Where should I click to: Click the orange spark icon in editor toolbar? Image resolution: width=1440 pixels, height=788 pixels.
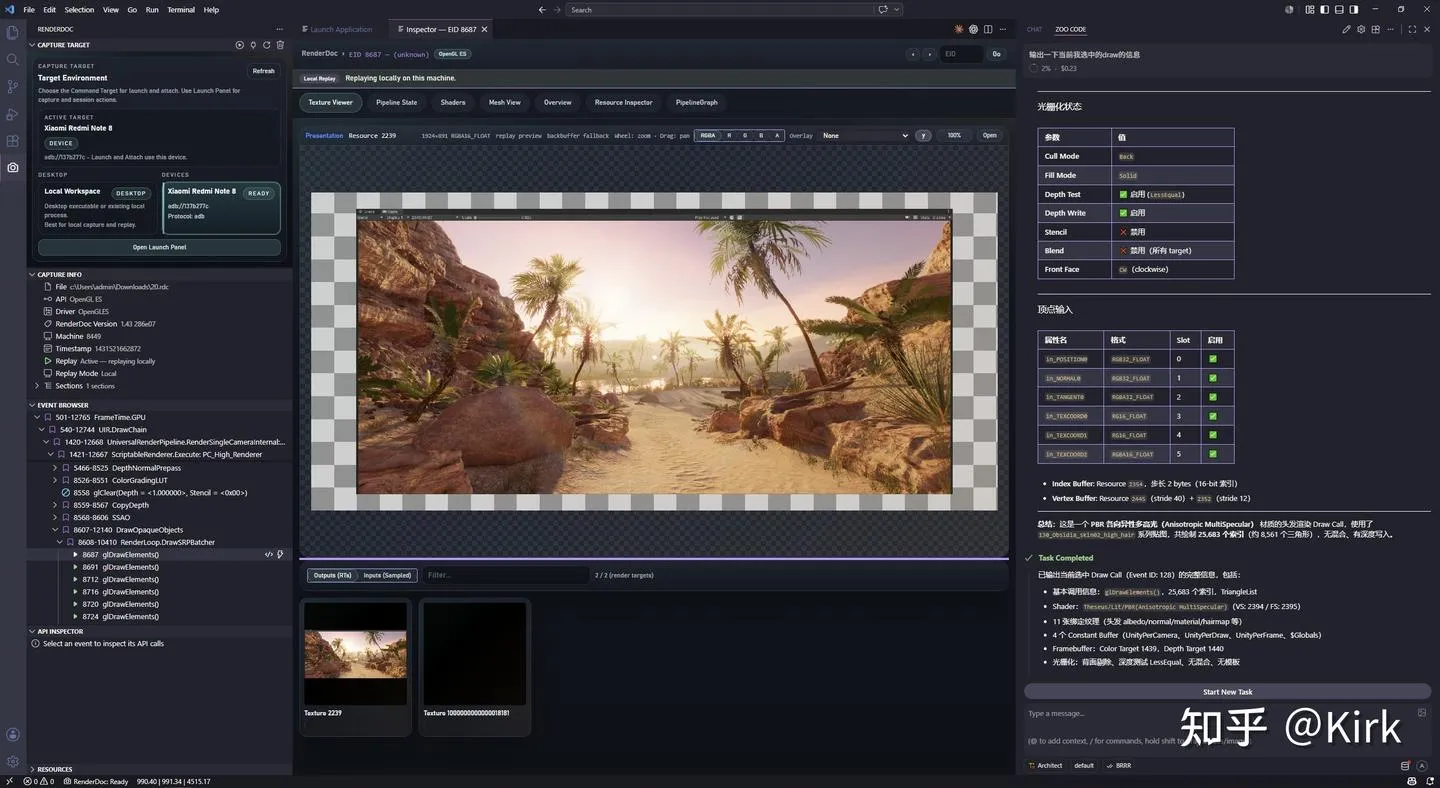pos(959,29)
